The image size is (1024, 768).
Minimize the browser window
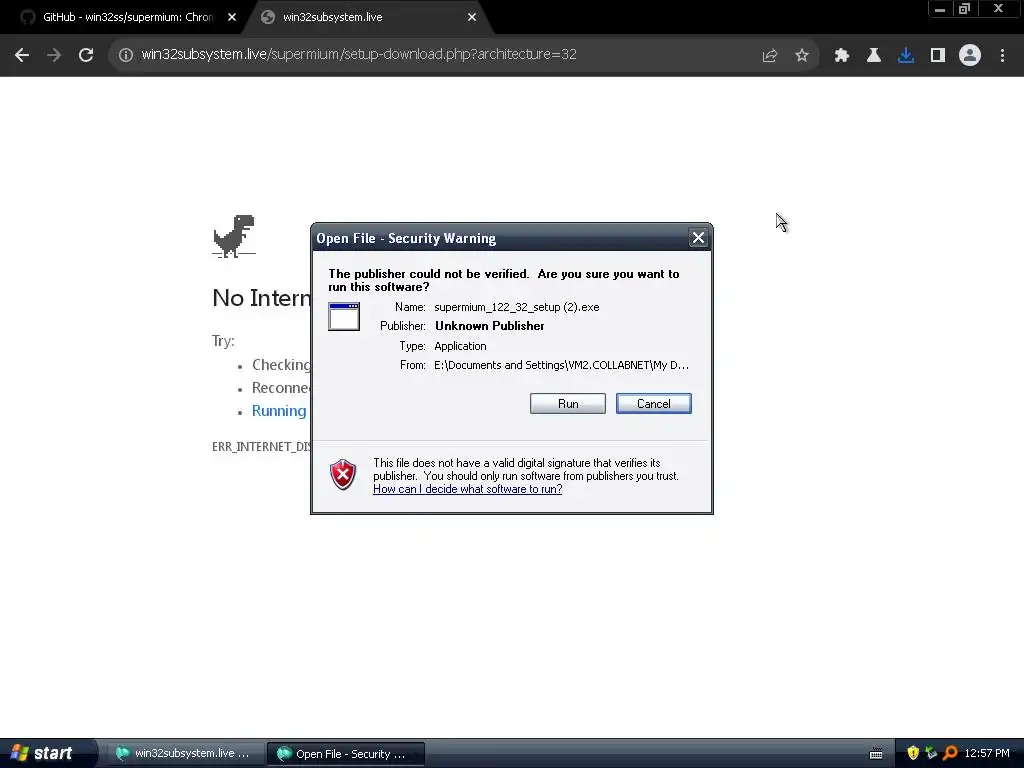[x=940, y=9]
